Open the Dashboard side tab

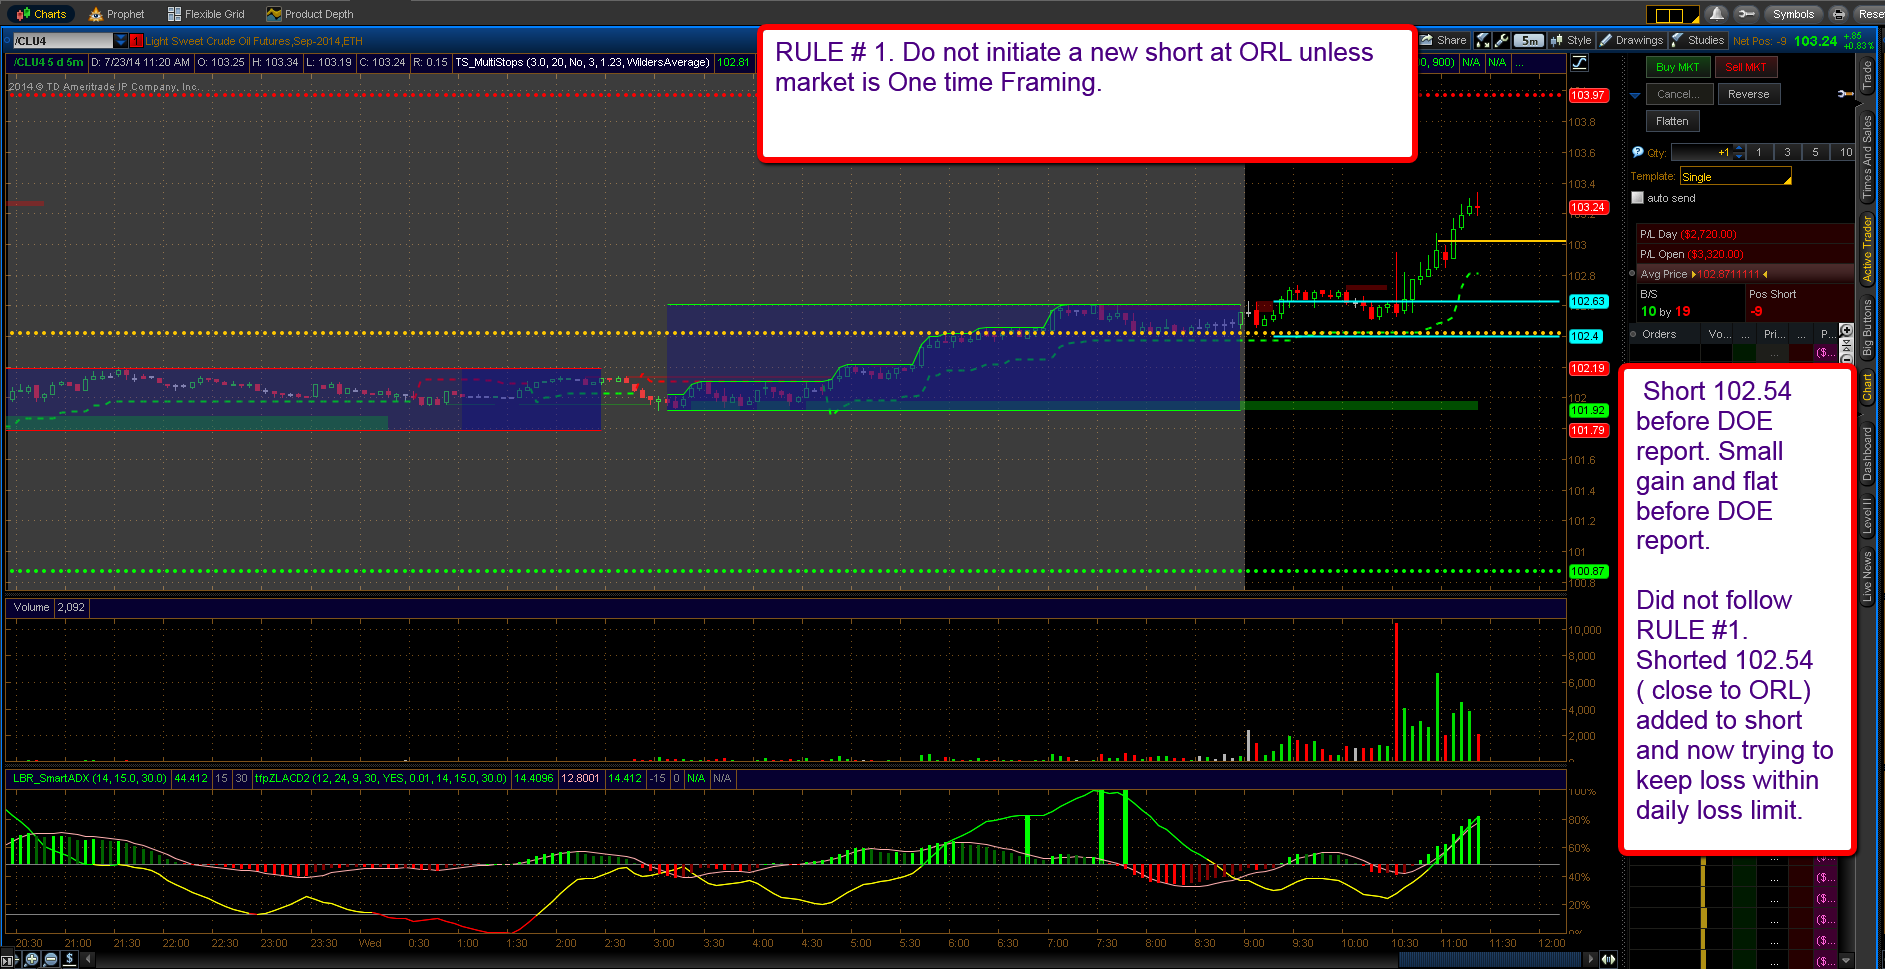click(1866, 455)
